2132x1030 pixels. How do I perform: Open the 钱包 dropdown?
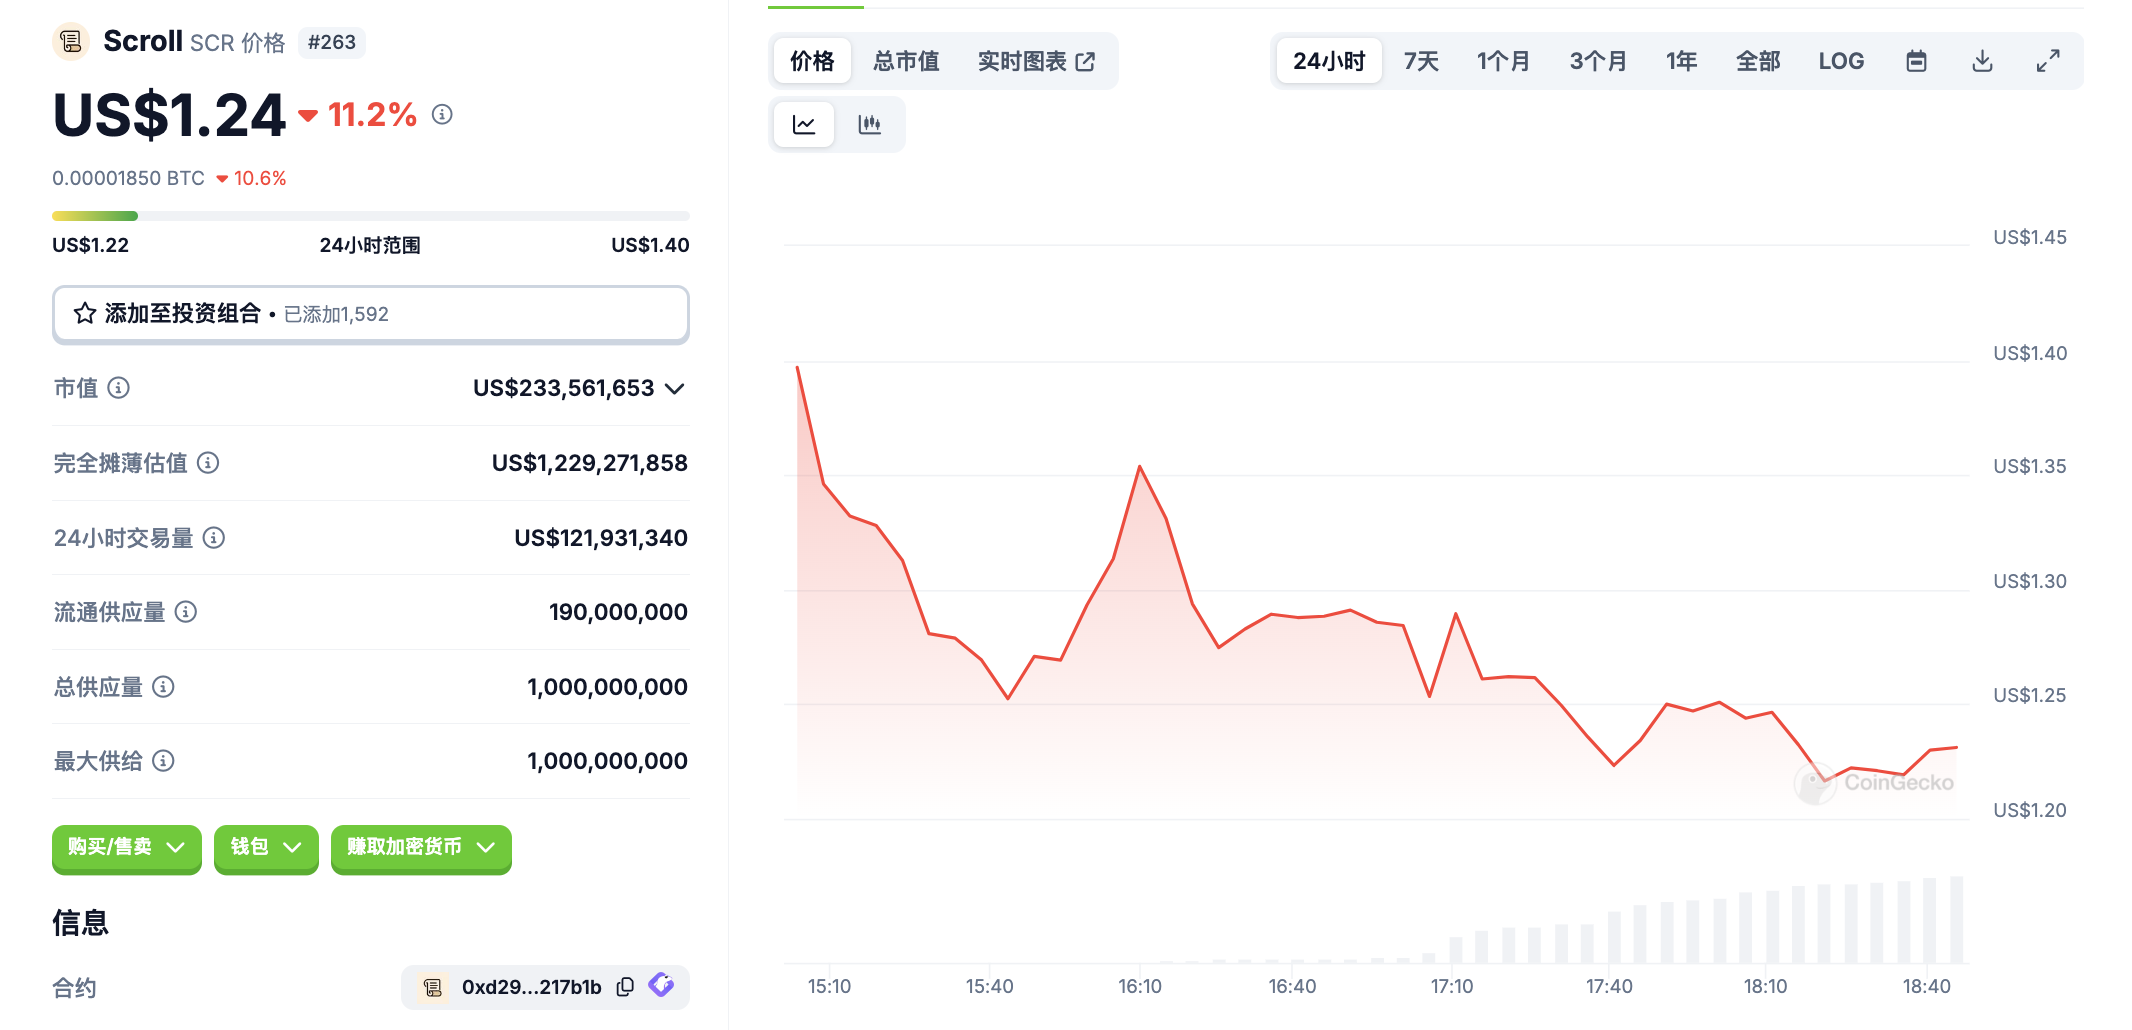click(x=265, y=847)
